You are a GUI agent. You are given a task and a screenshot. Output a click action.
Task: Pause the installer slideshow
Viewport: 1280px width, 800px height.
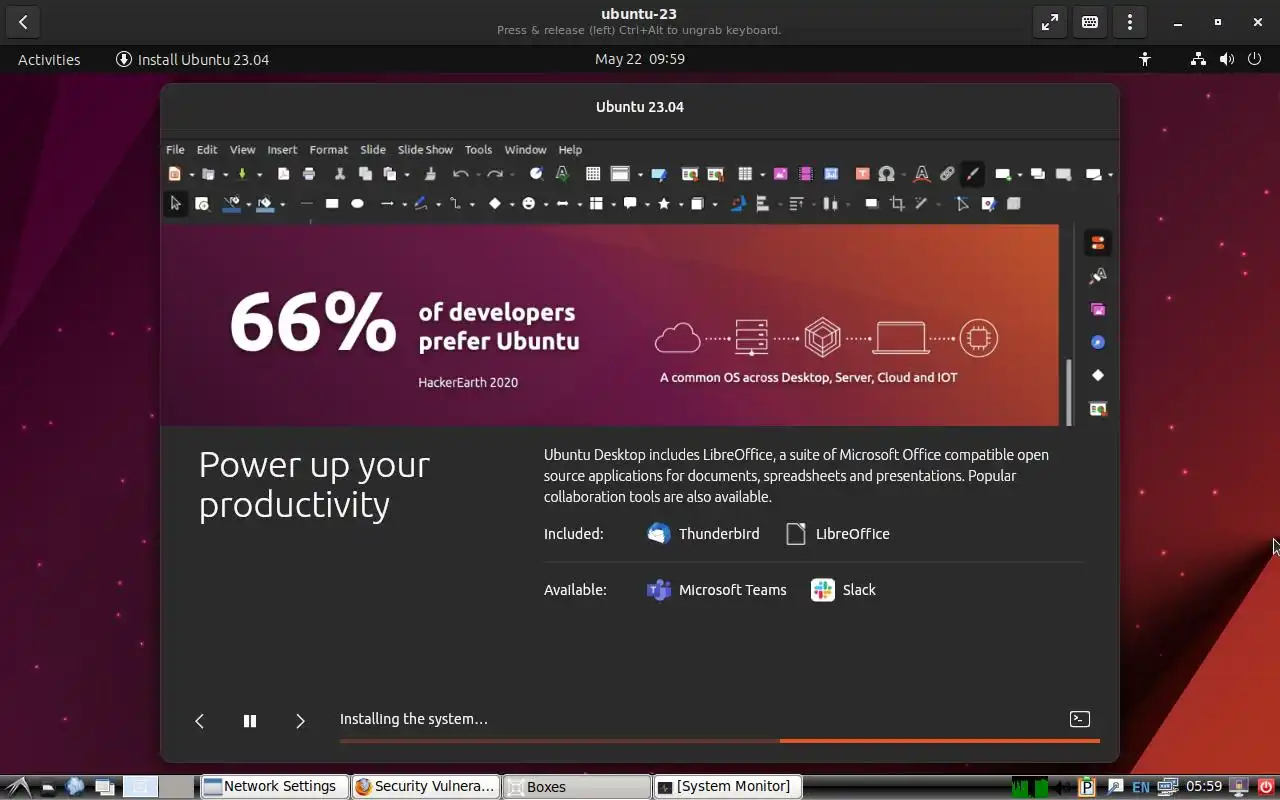point(250,720)
